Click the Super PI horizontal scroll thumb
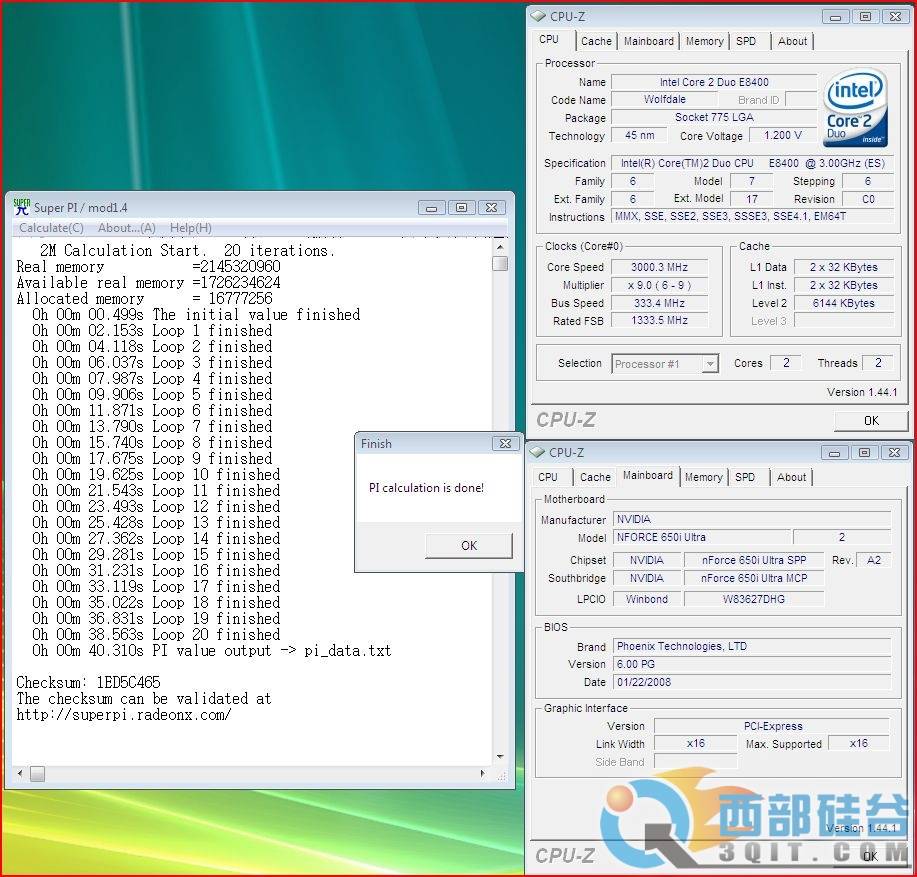Image resolution: width=917 pixels, height=877 pixels. (37, 774)
